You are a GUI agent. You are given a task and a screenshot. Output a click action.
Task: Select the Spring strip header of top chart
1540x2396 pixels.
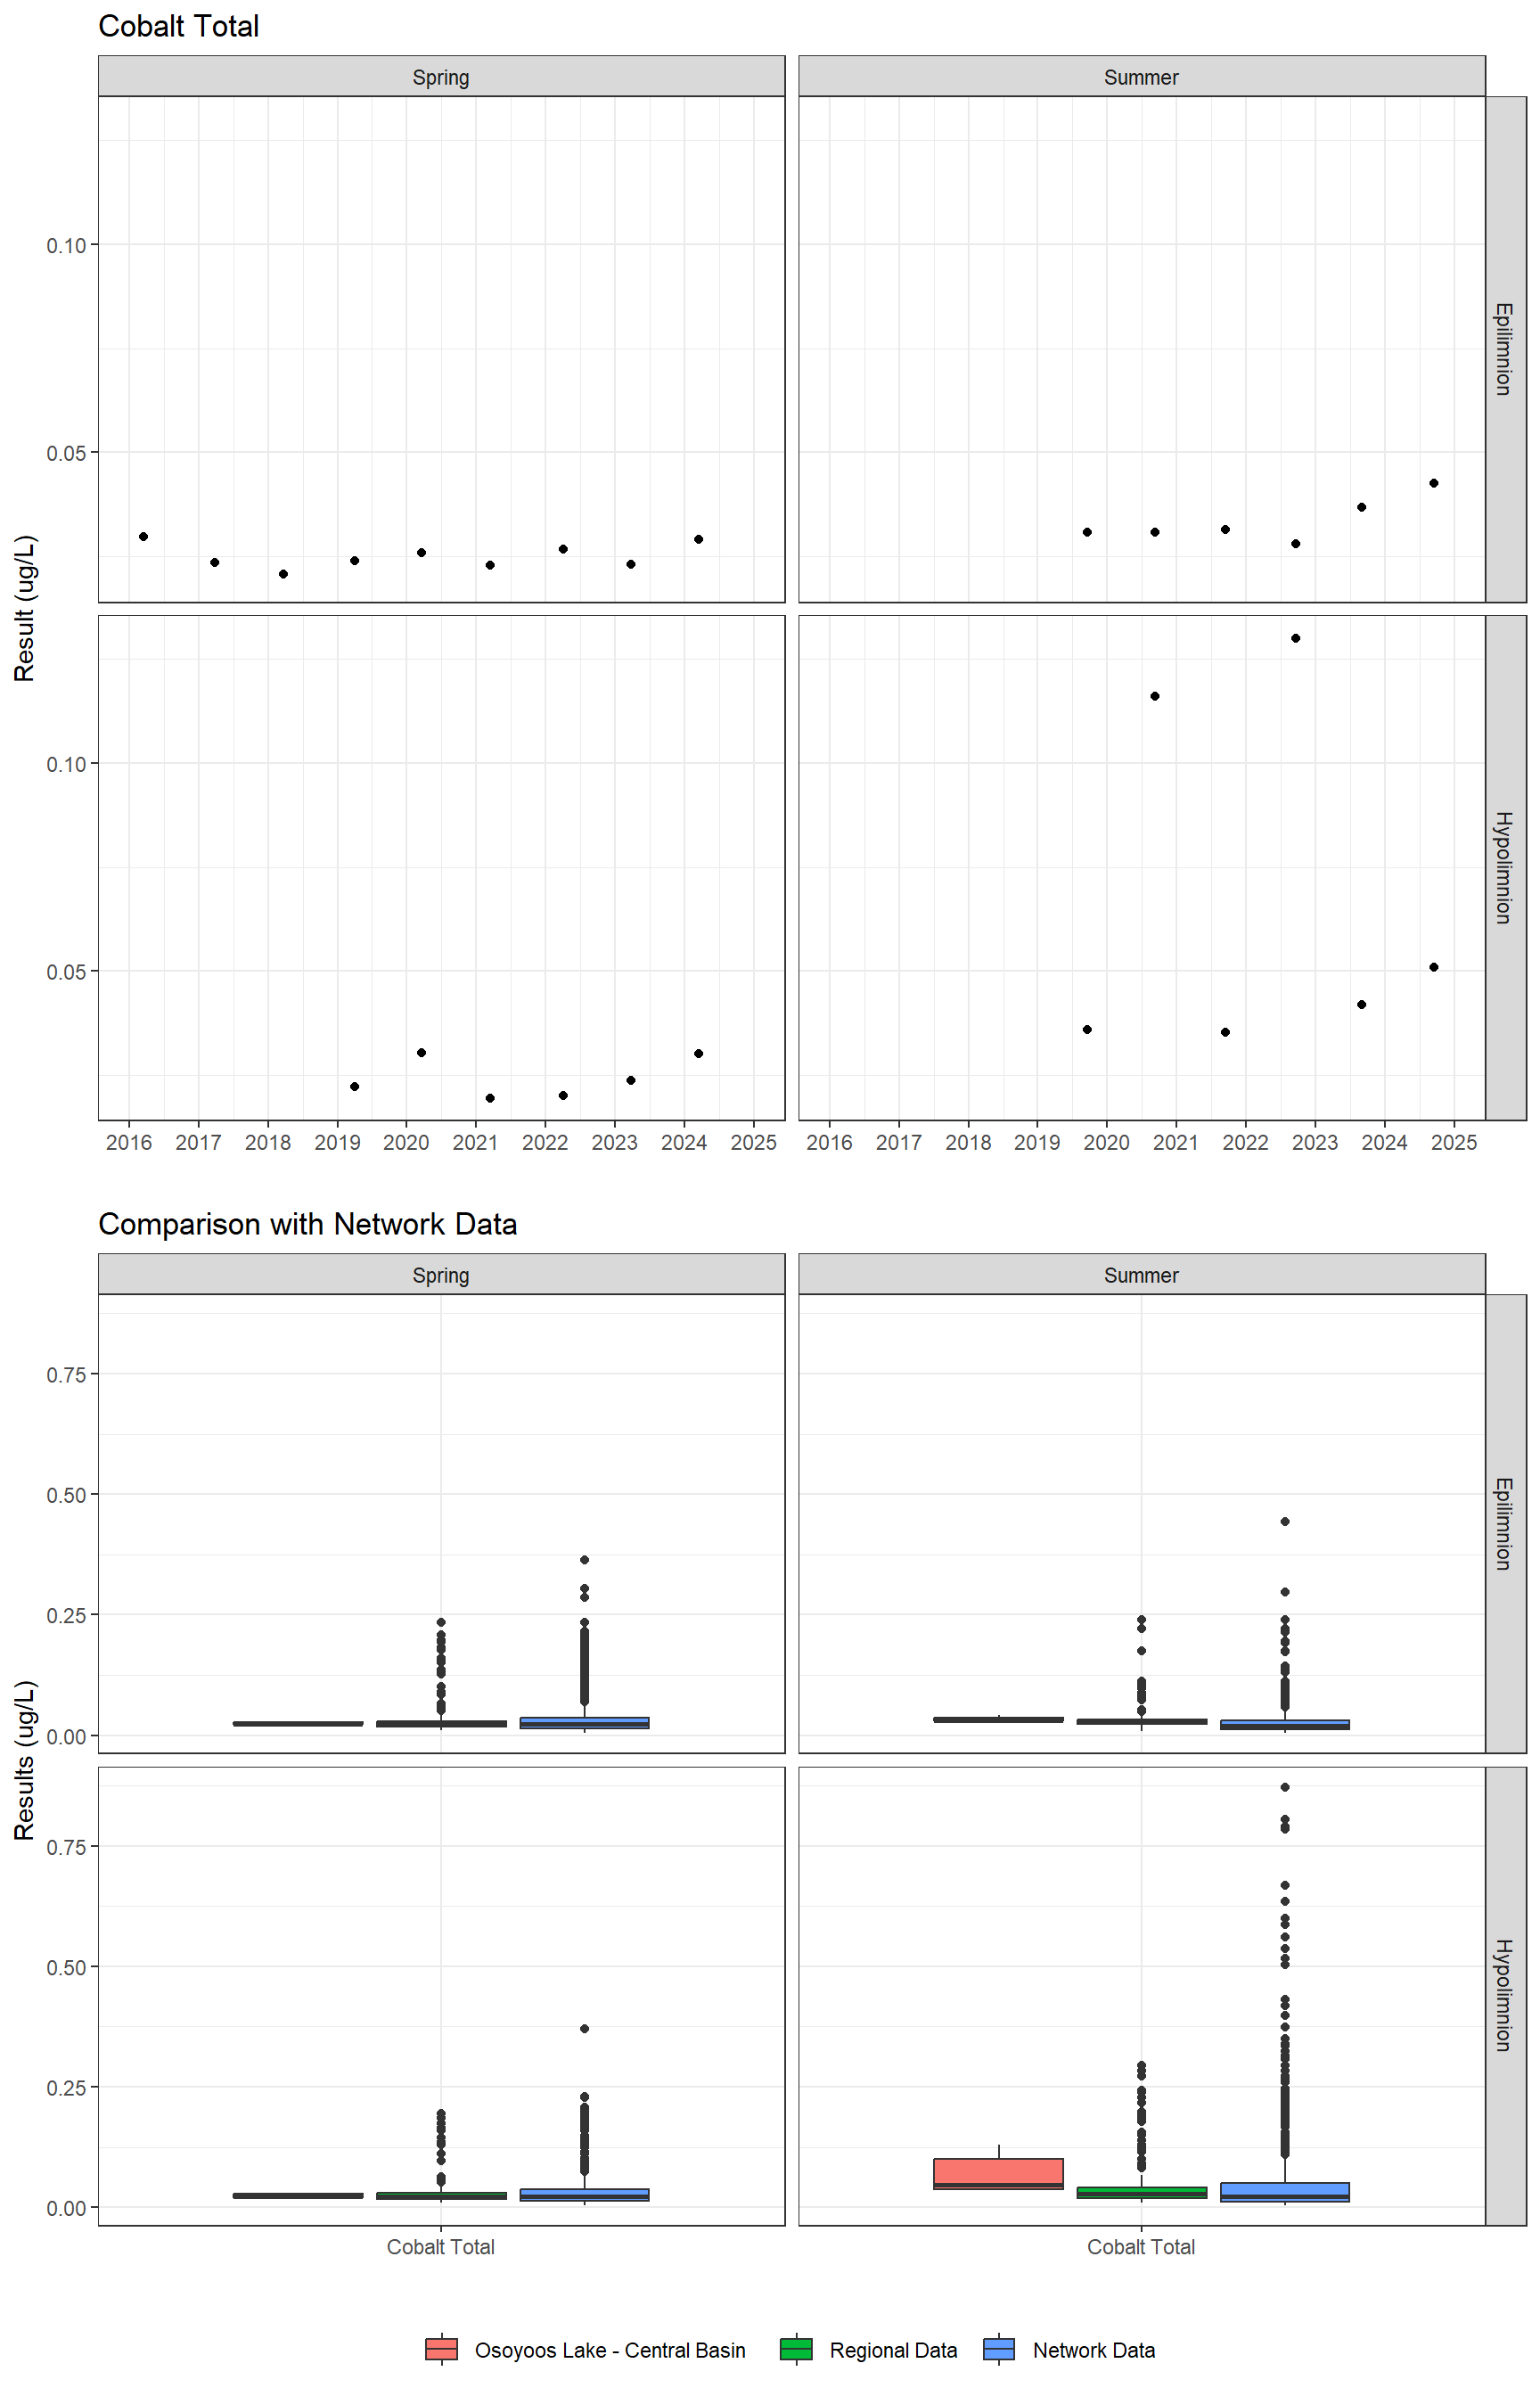[x=441, y=77]
